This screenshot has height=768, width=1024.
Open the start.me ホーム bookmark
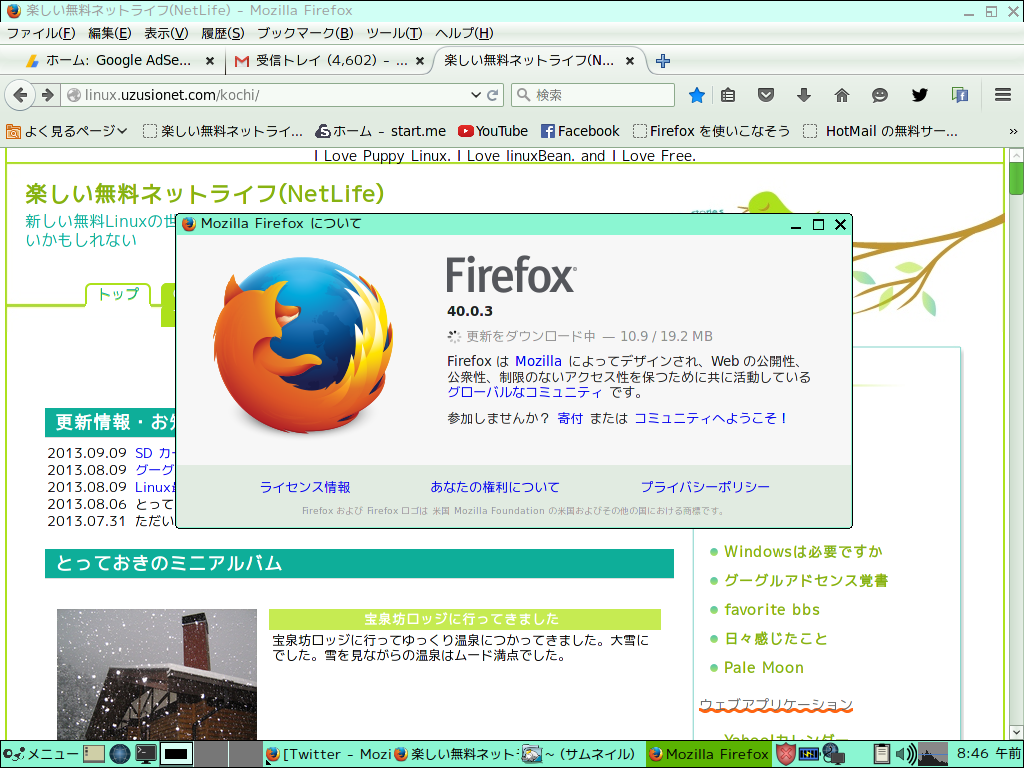(381, 131)
